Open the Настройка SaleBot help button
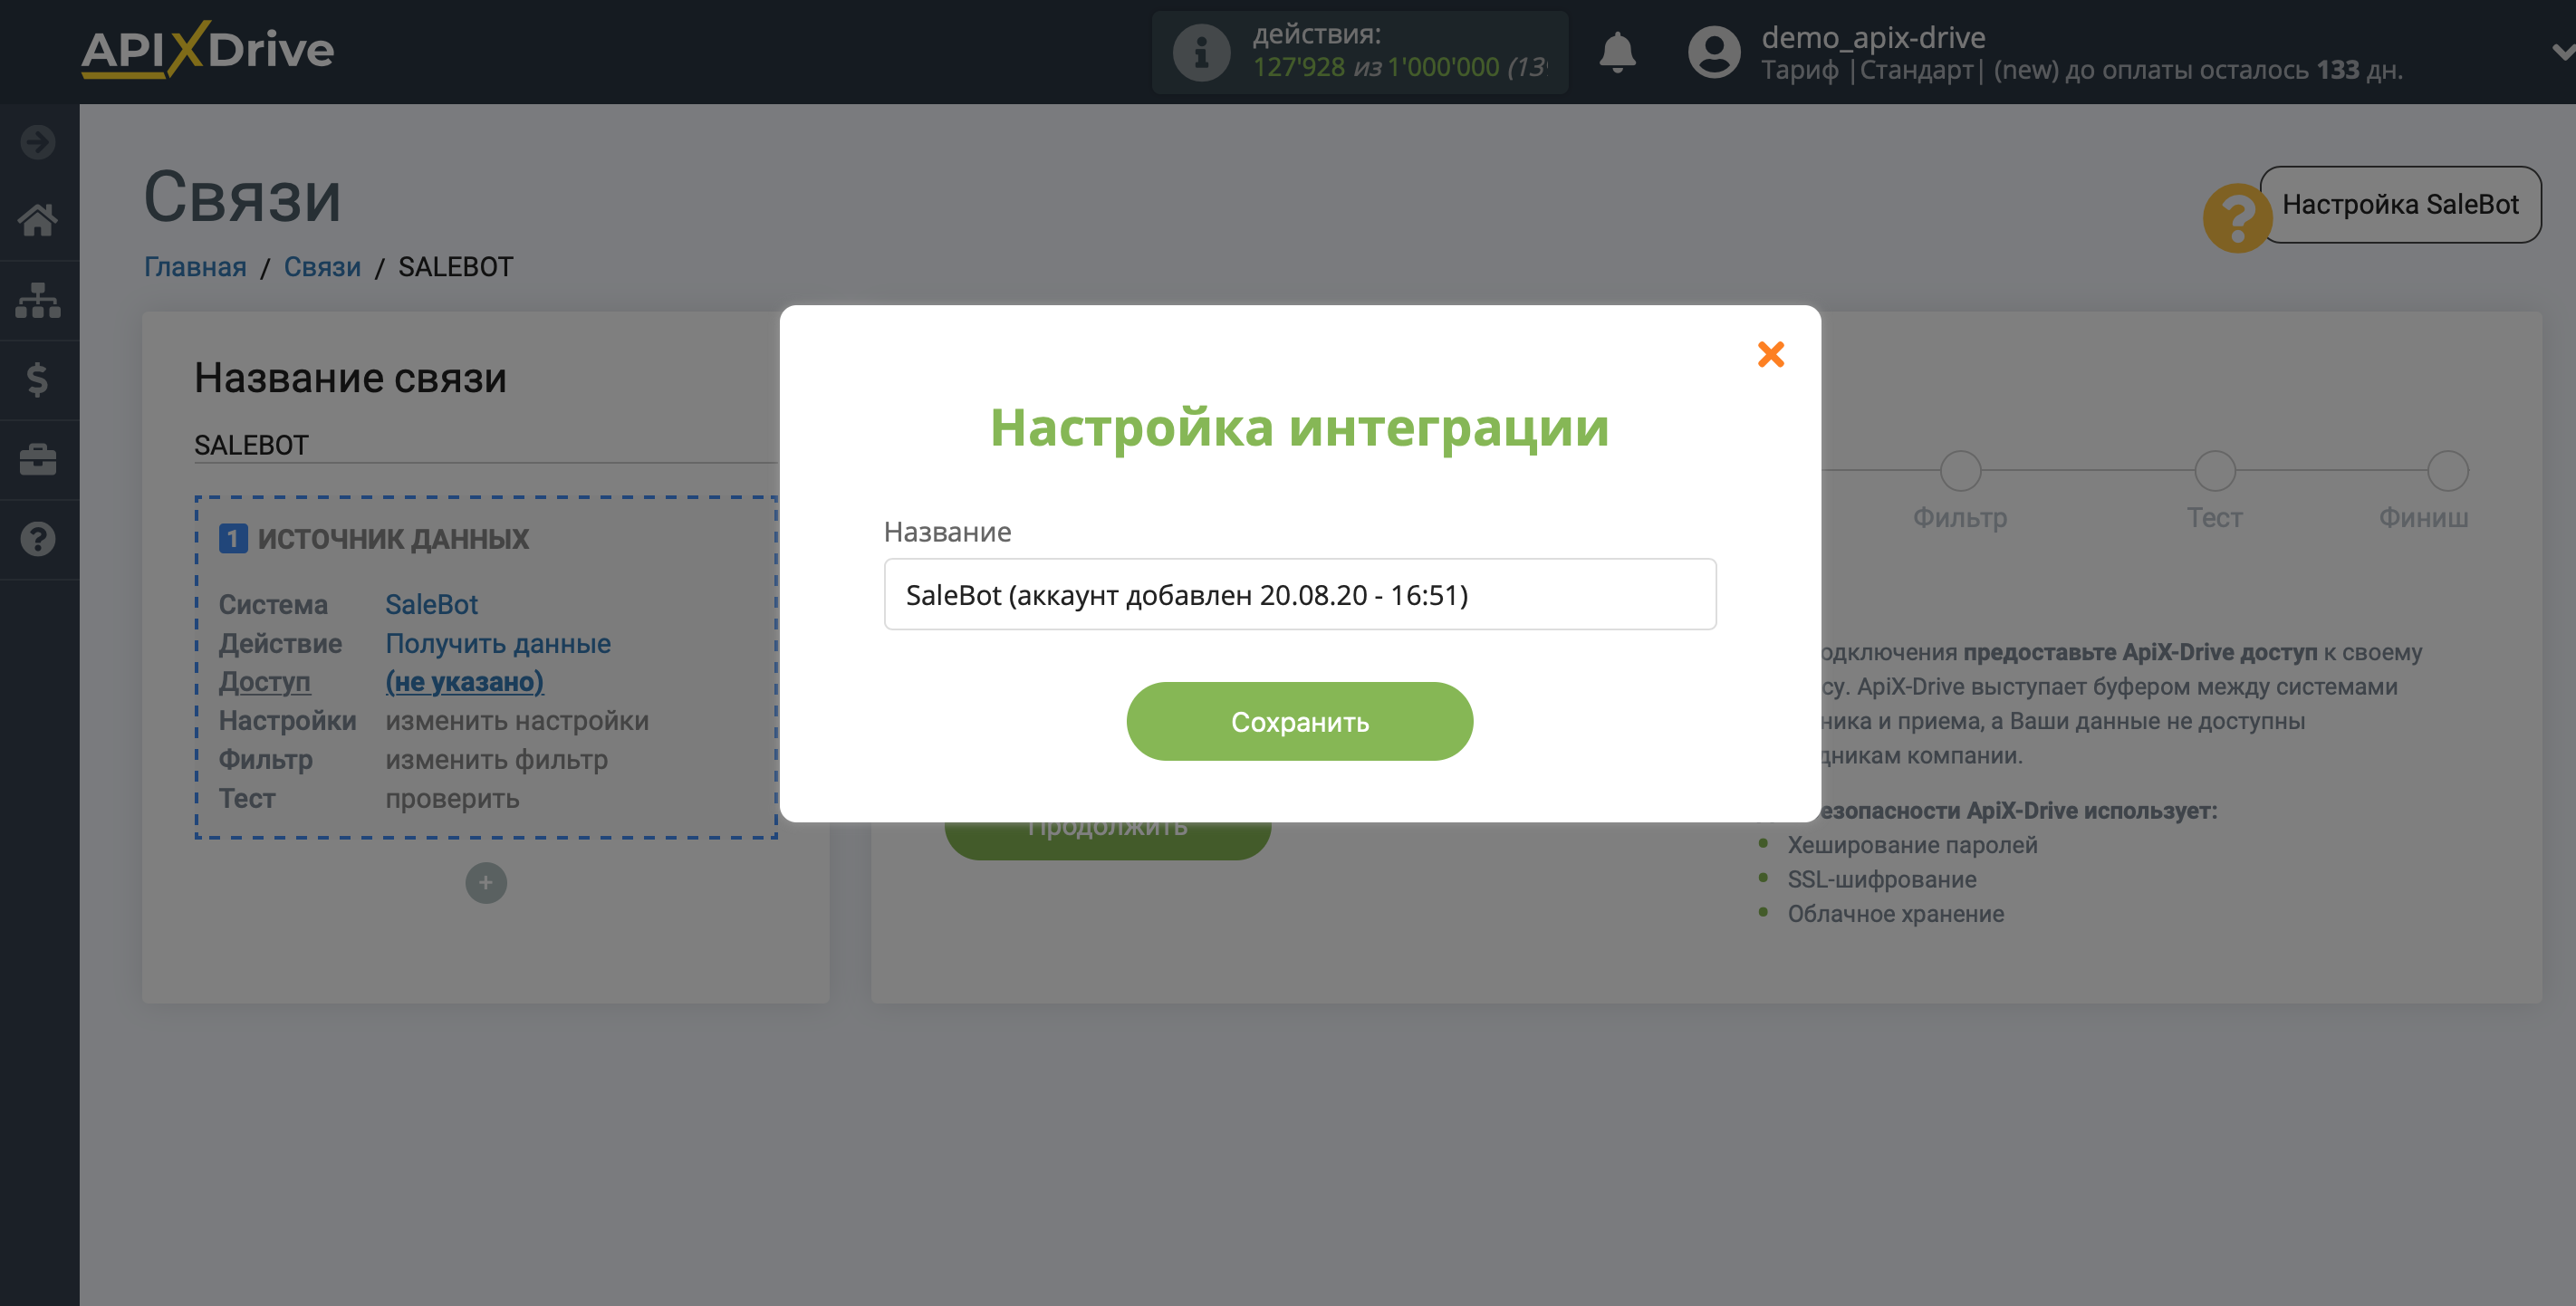 pyautogui.click(x=2399, y=205)
